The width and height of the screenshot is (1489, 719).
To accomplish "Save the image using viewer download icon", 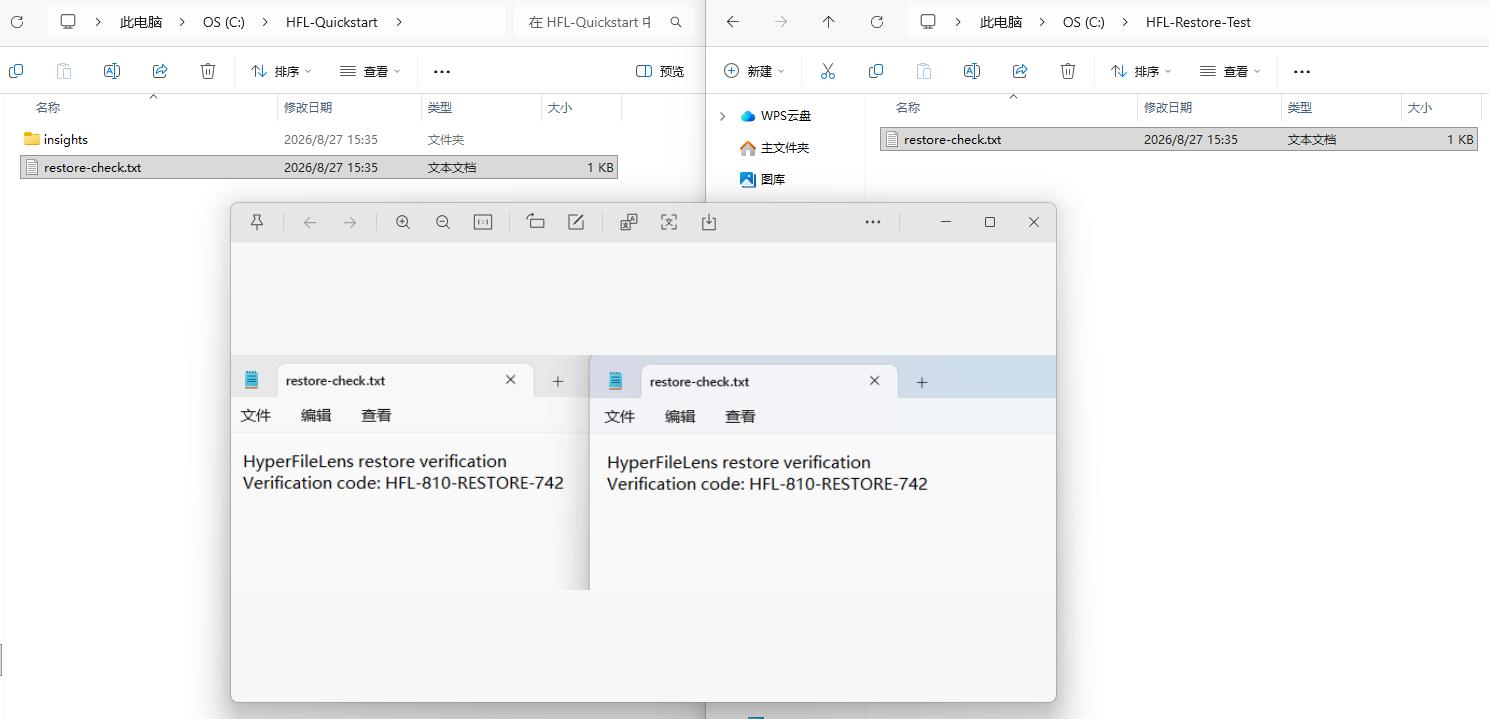I will [709, 222].
